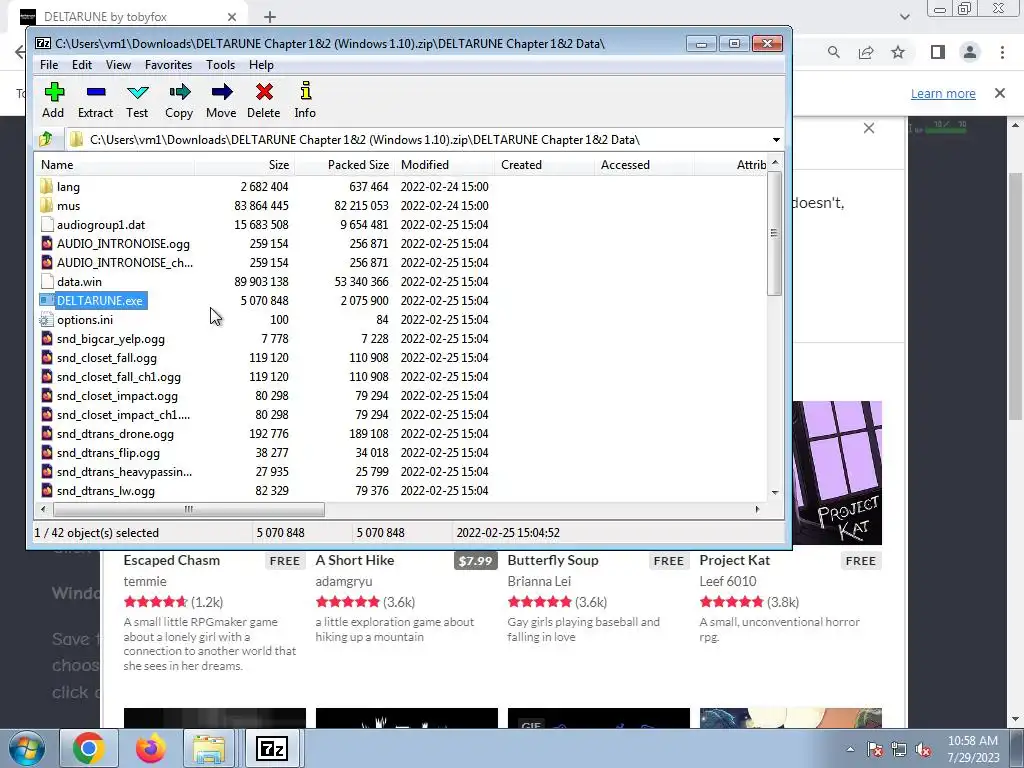Click the Created column header
The height and width of the screenshot is (768, 1024).
click(x=544, y=165)
